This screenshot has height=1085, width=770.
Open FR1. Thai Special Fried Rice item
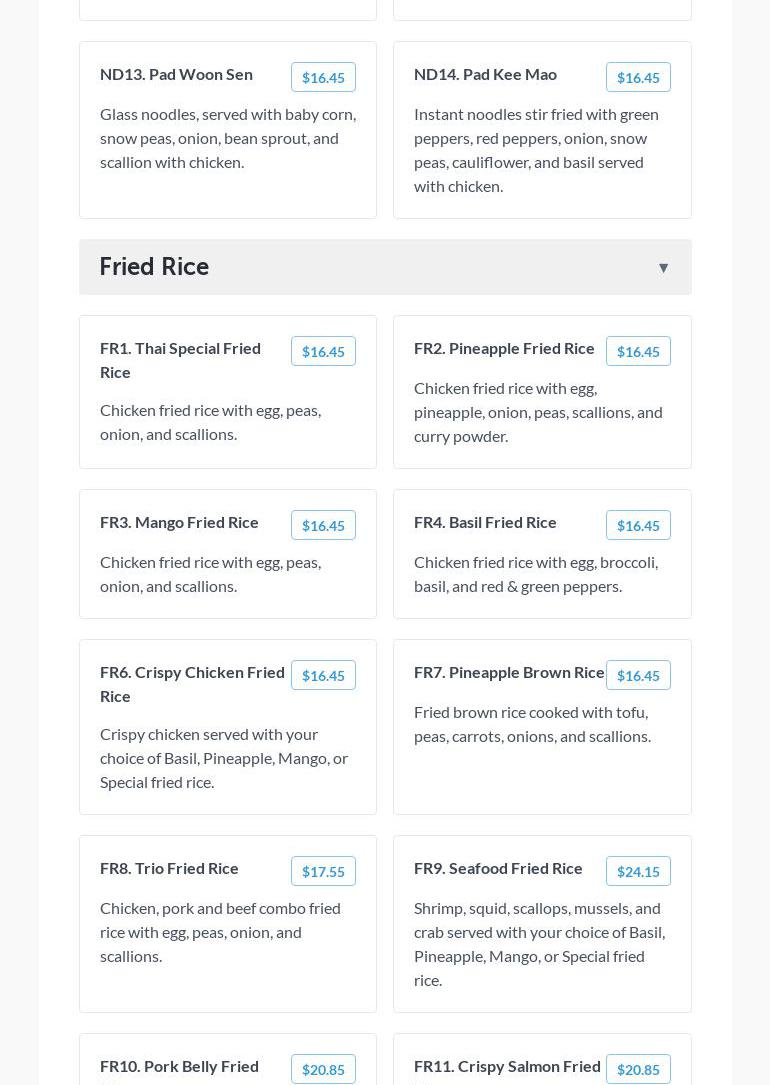point(180,360)
